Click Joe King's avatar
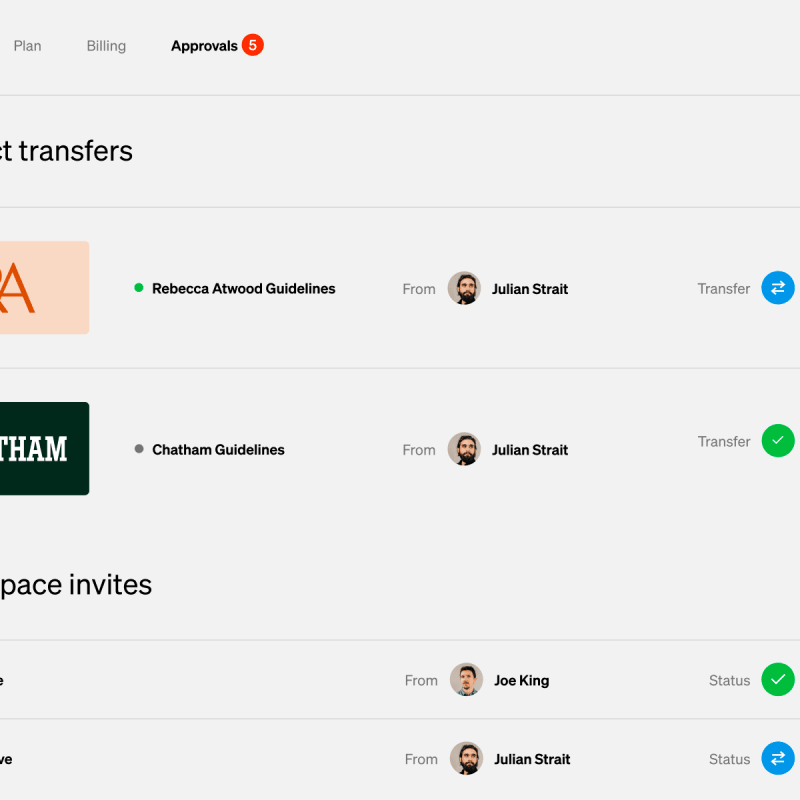The height and width of the screenshot is (800, 800). tap(466, 679)
